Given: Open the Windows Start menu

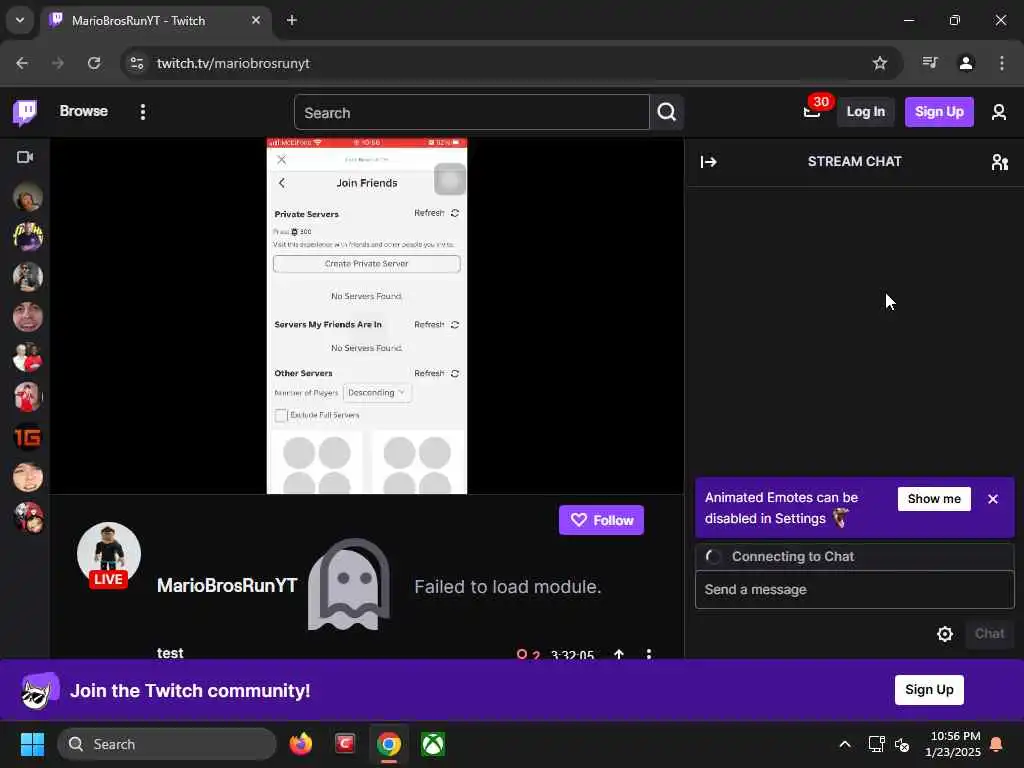Looking at the screenshot, I should coord(32,744).
